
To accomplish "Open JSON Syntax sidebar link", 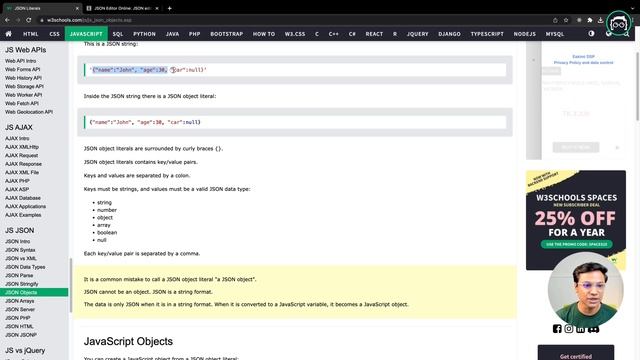I will pyautogui.click(x=20, y=250).
